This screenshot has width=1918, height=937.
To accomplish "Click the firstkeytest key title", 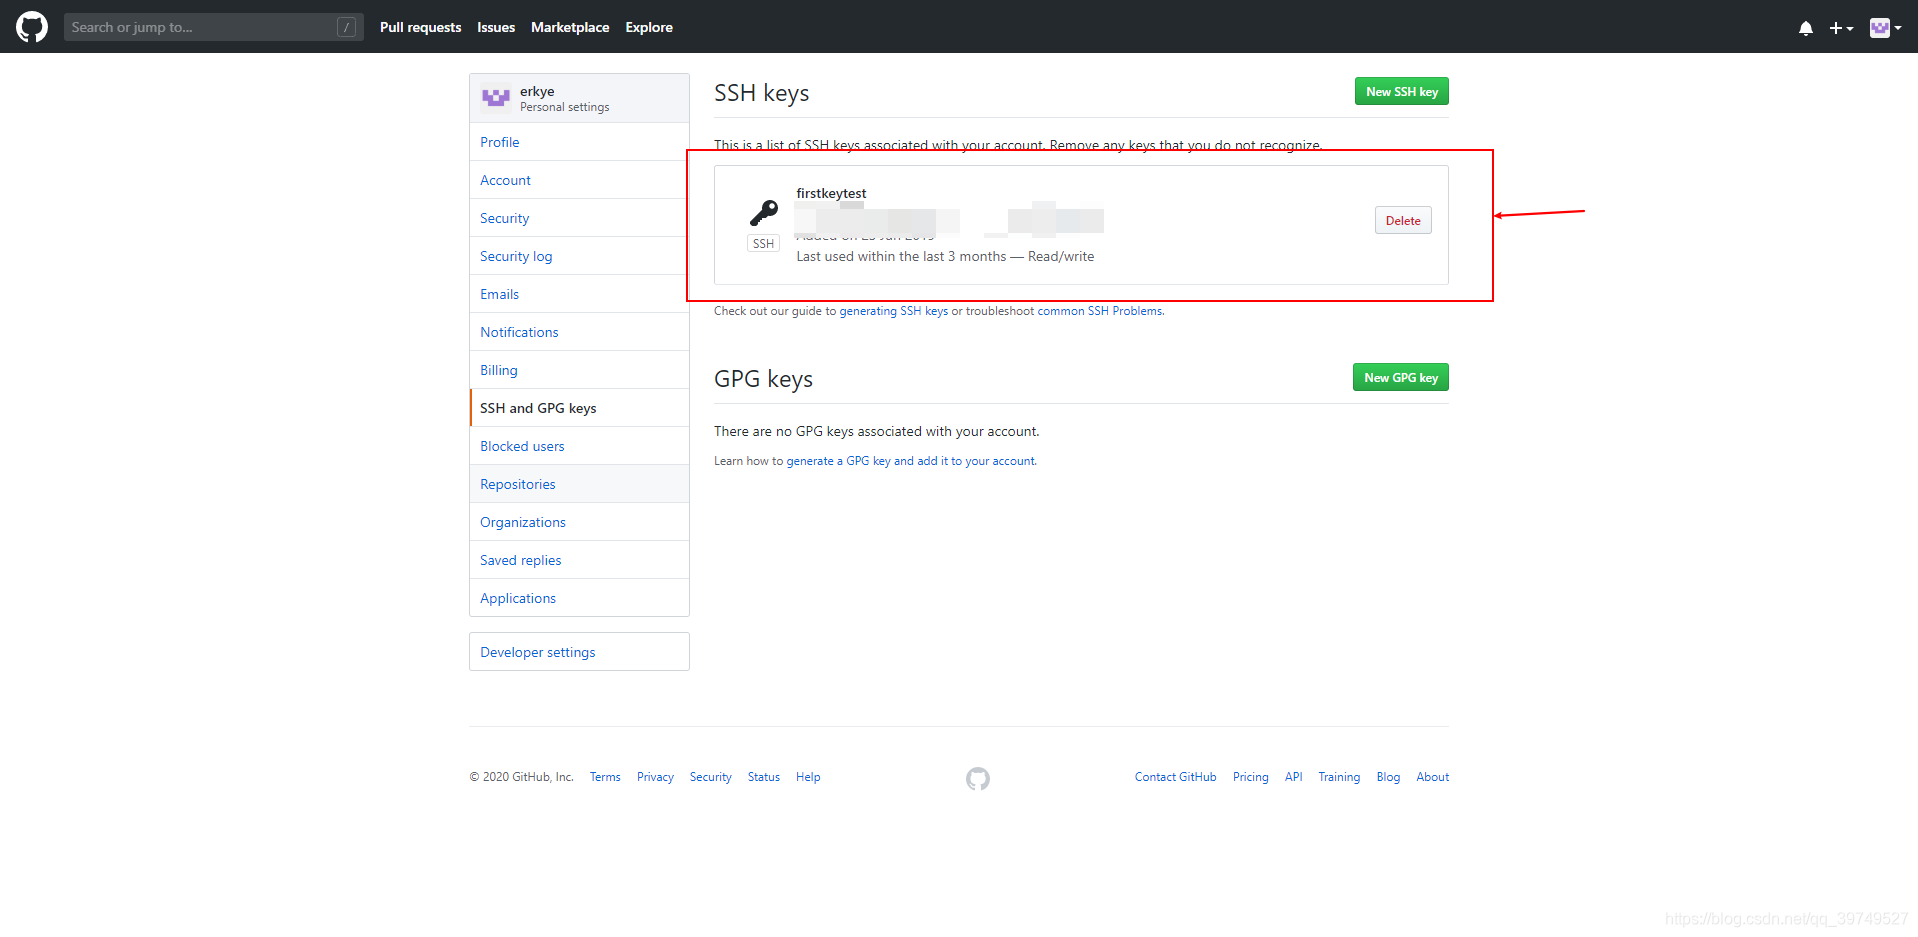I will point(831,193).
